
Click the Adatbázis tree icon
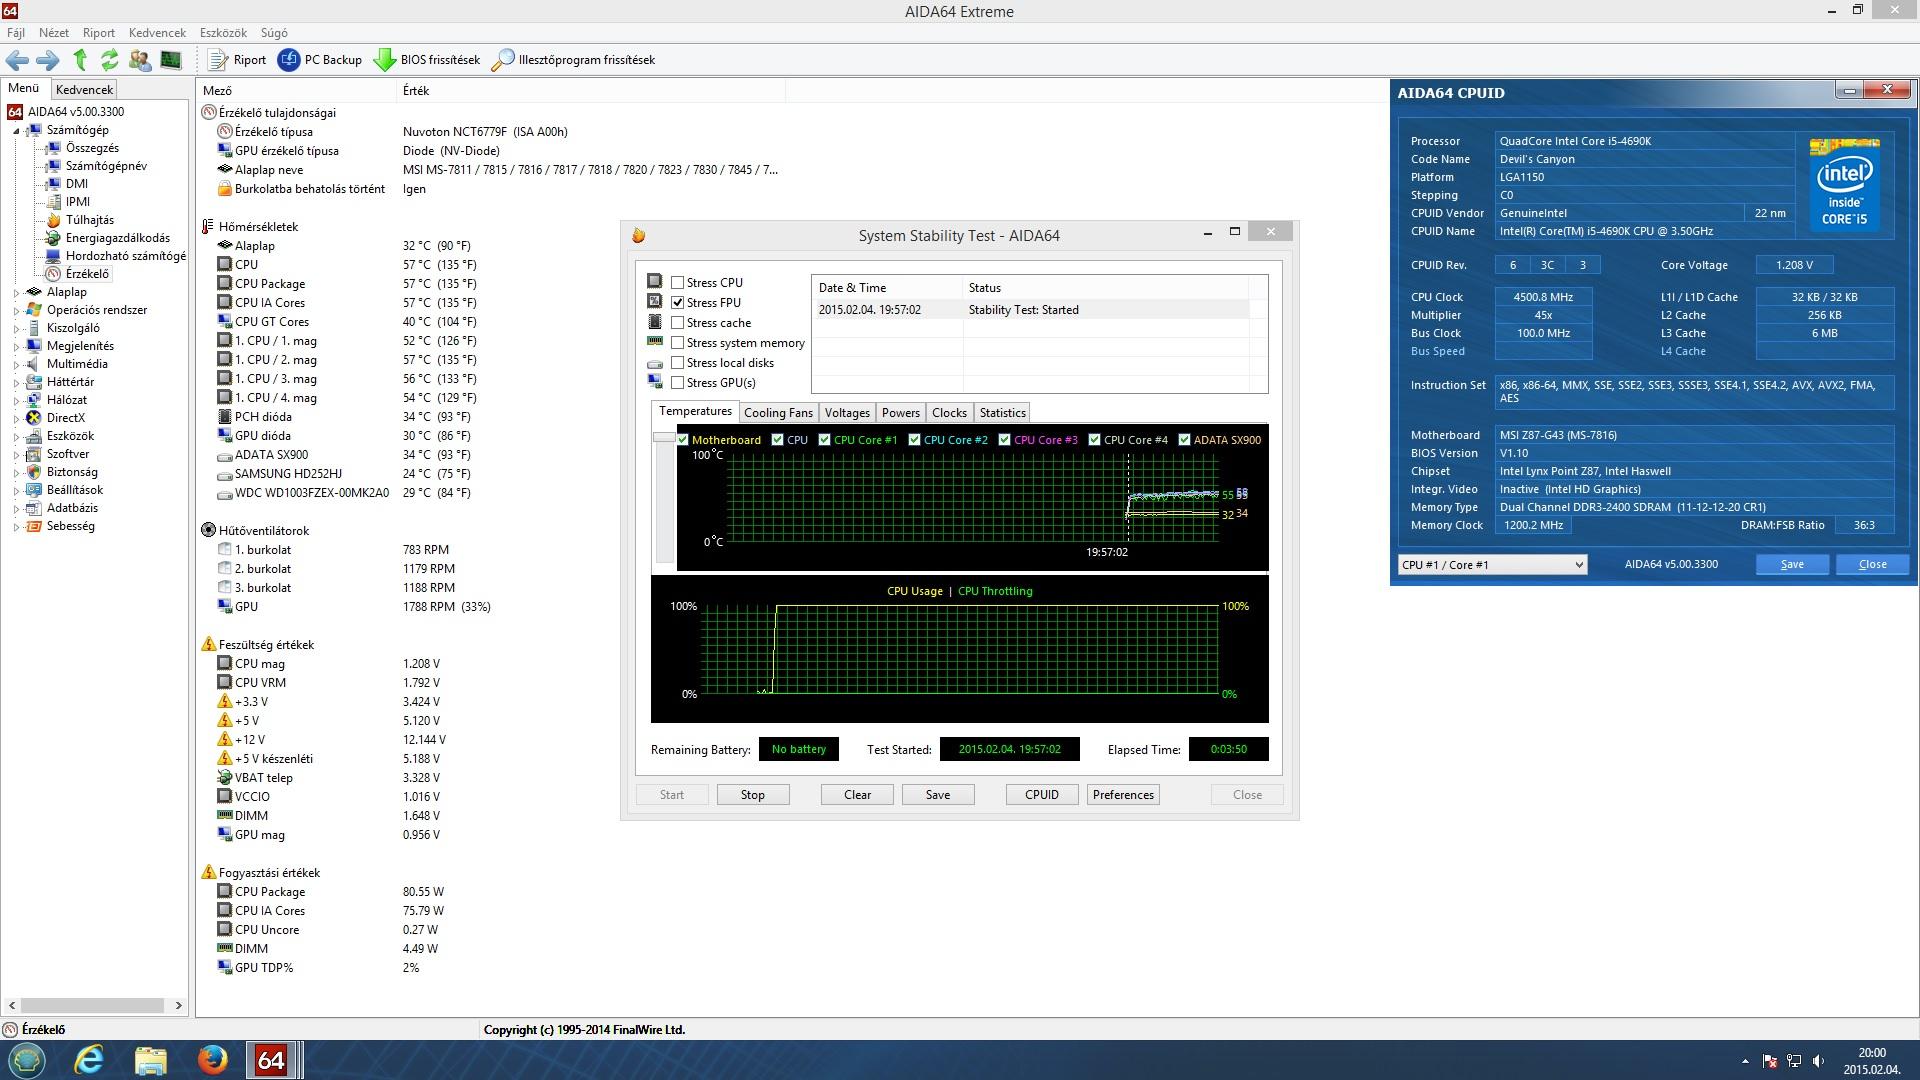34,508
